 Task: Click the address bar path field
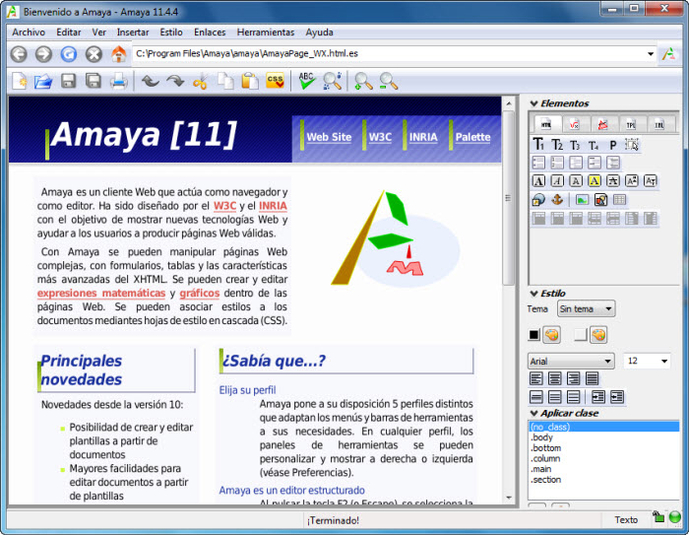[389, 54]
